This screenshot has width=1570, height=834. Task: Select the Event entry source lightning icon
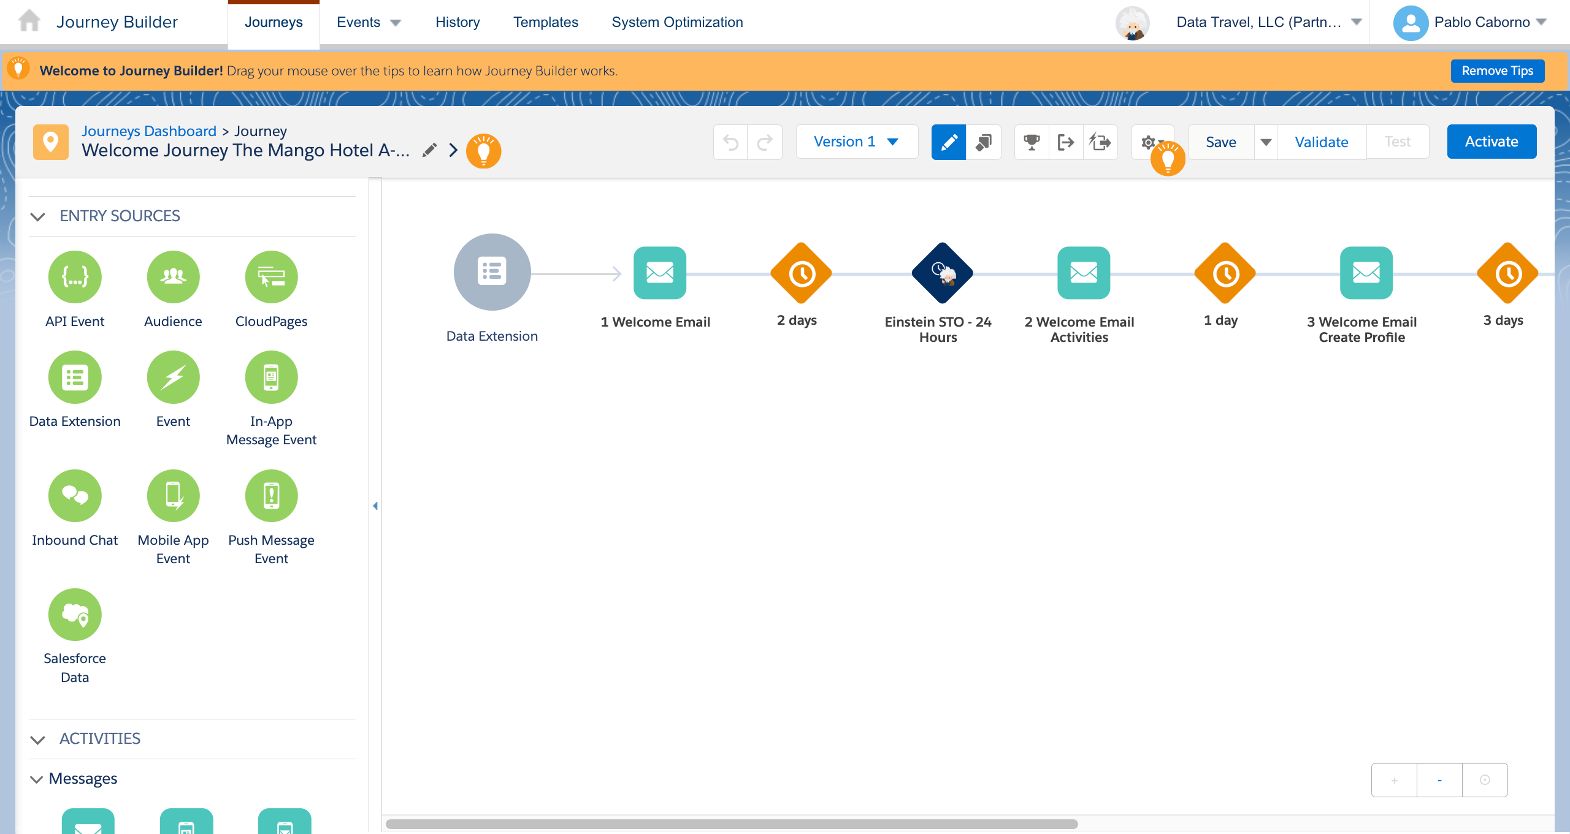[173, 377]
